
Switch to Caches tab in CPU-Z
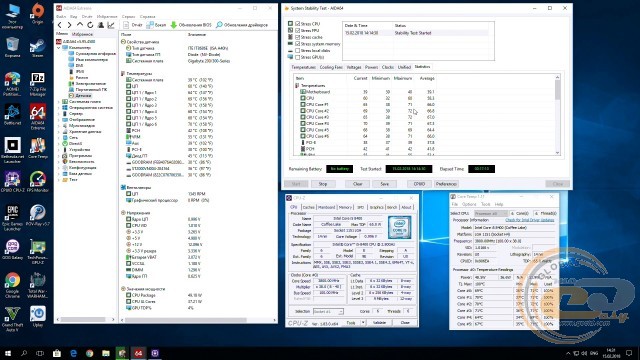(x=309, y=207)
